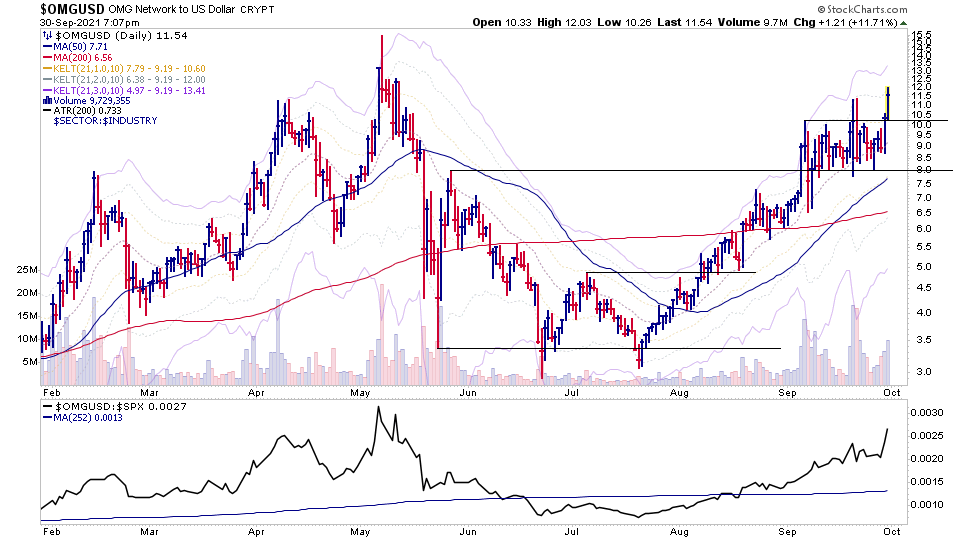Image resolution: width=960 pixels, height=540 pixels.
Task: Click the 'Volume 9,729,355' legend entry
Action: [92, 100]
